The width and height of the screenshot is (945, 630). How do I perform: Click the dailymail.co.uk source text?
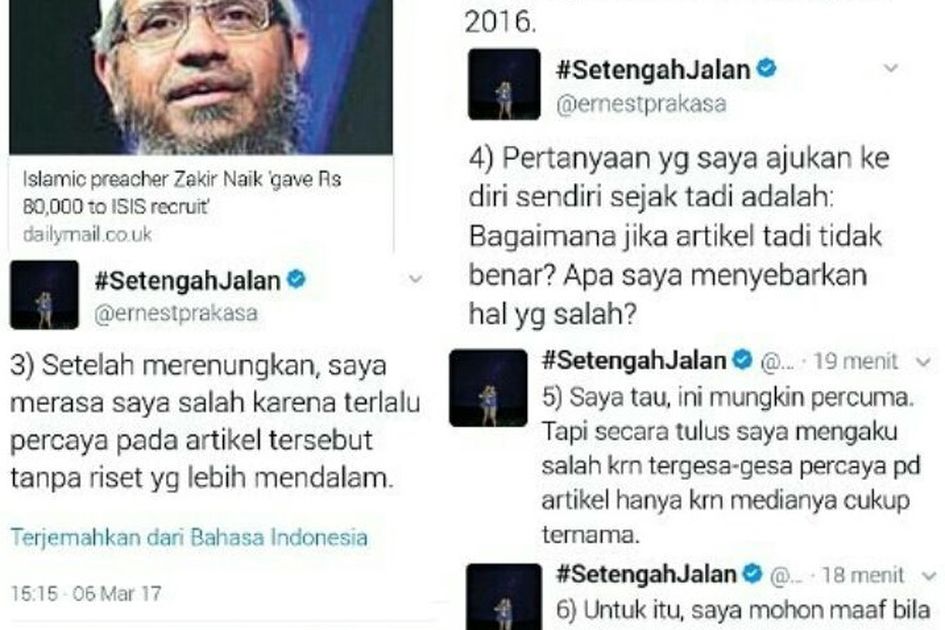point(87,234)
